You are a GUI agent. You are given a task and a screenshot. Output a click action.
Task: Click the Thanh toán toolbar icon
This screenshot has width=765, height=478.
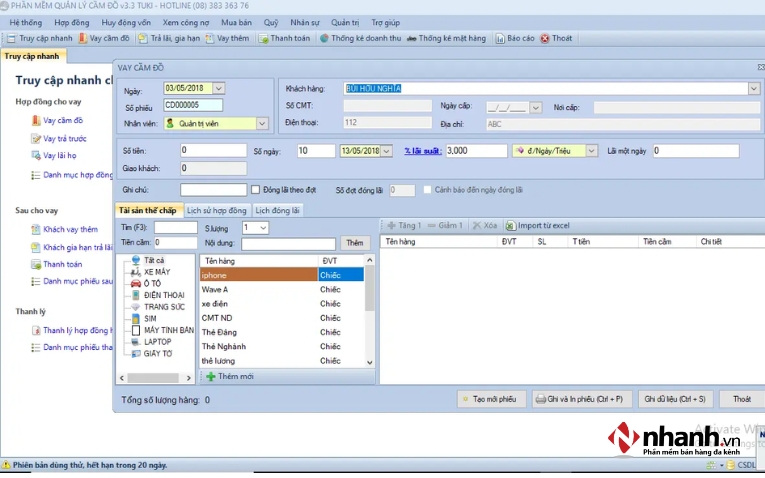click(263, 38)
